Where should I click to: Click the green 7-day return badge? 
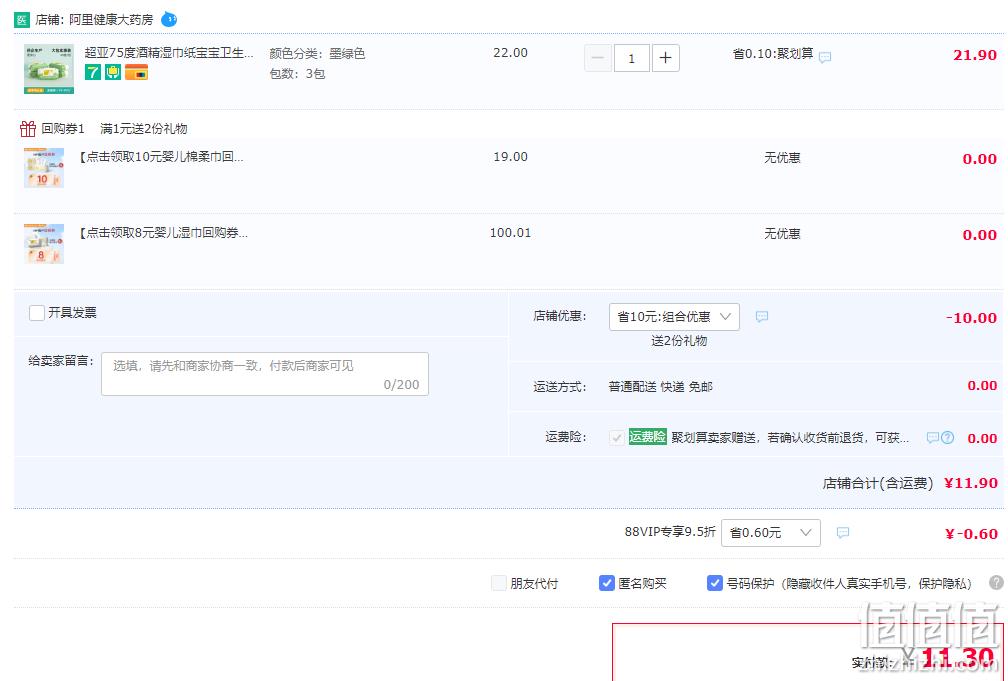93,72
